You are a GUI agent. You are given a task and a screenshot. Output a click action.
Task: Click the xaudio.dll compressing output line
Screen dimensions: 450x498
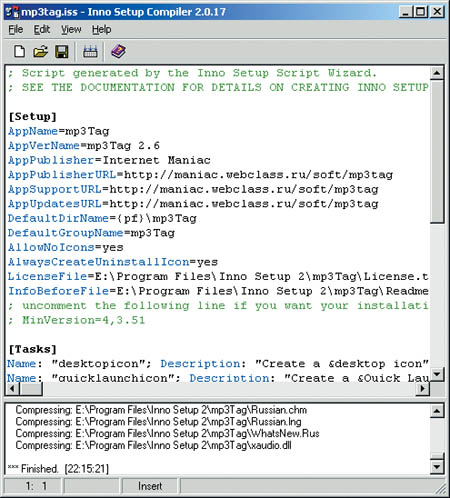[x=153, y=446]
